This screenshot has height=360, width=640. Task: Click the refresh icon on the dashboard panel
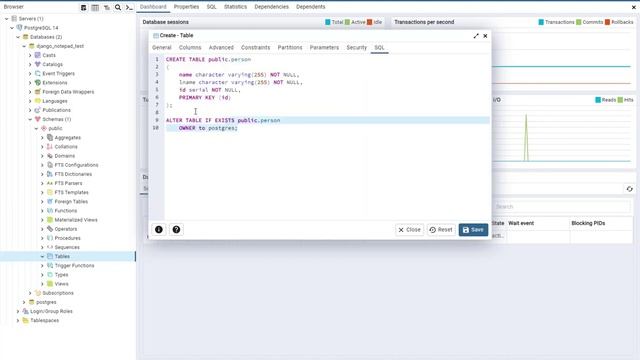629,189
